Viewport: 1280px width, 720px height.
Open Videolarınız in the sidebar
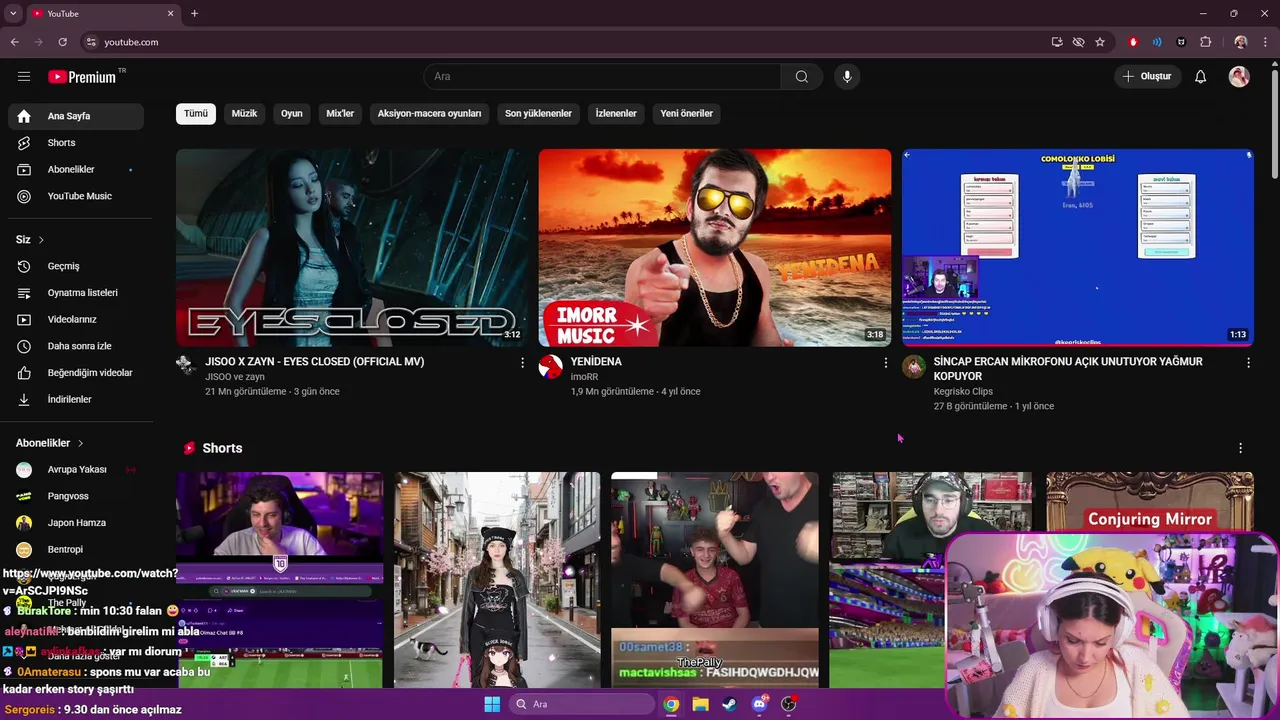pyautogui.click(x=76, y=319)
